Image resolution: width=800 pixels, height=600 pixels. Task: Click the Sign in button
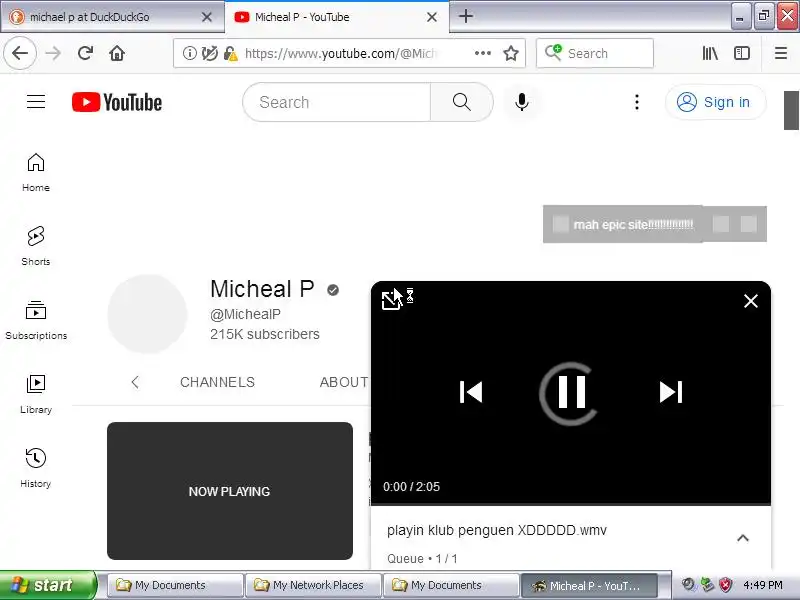pyautogui.click(x=715, y=102)
